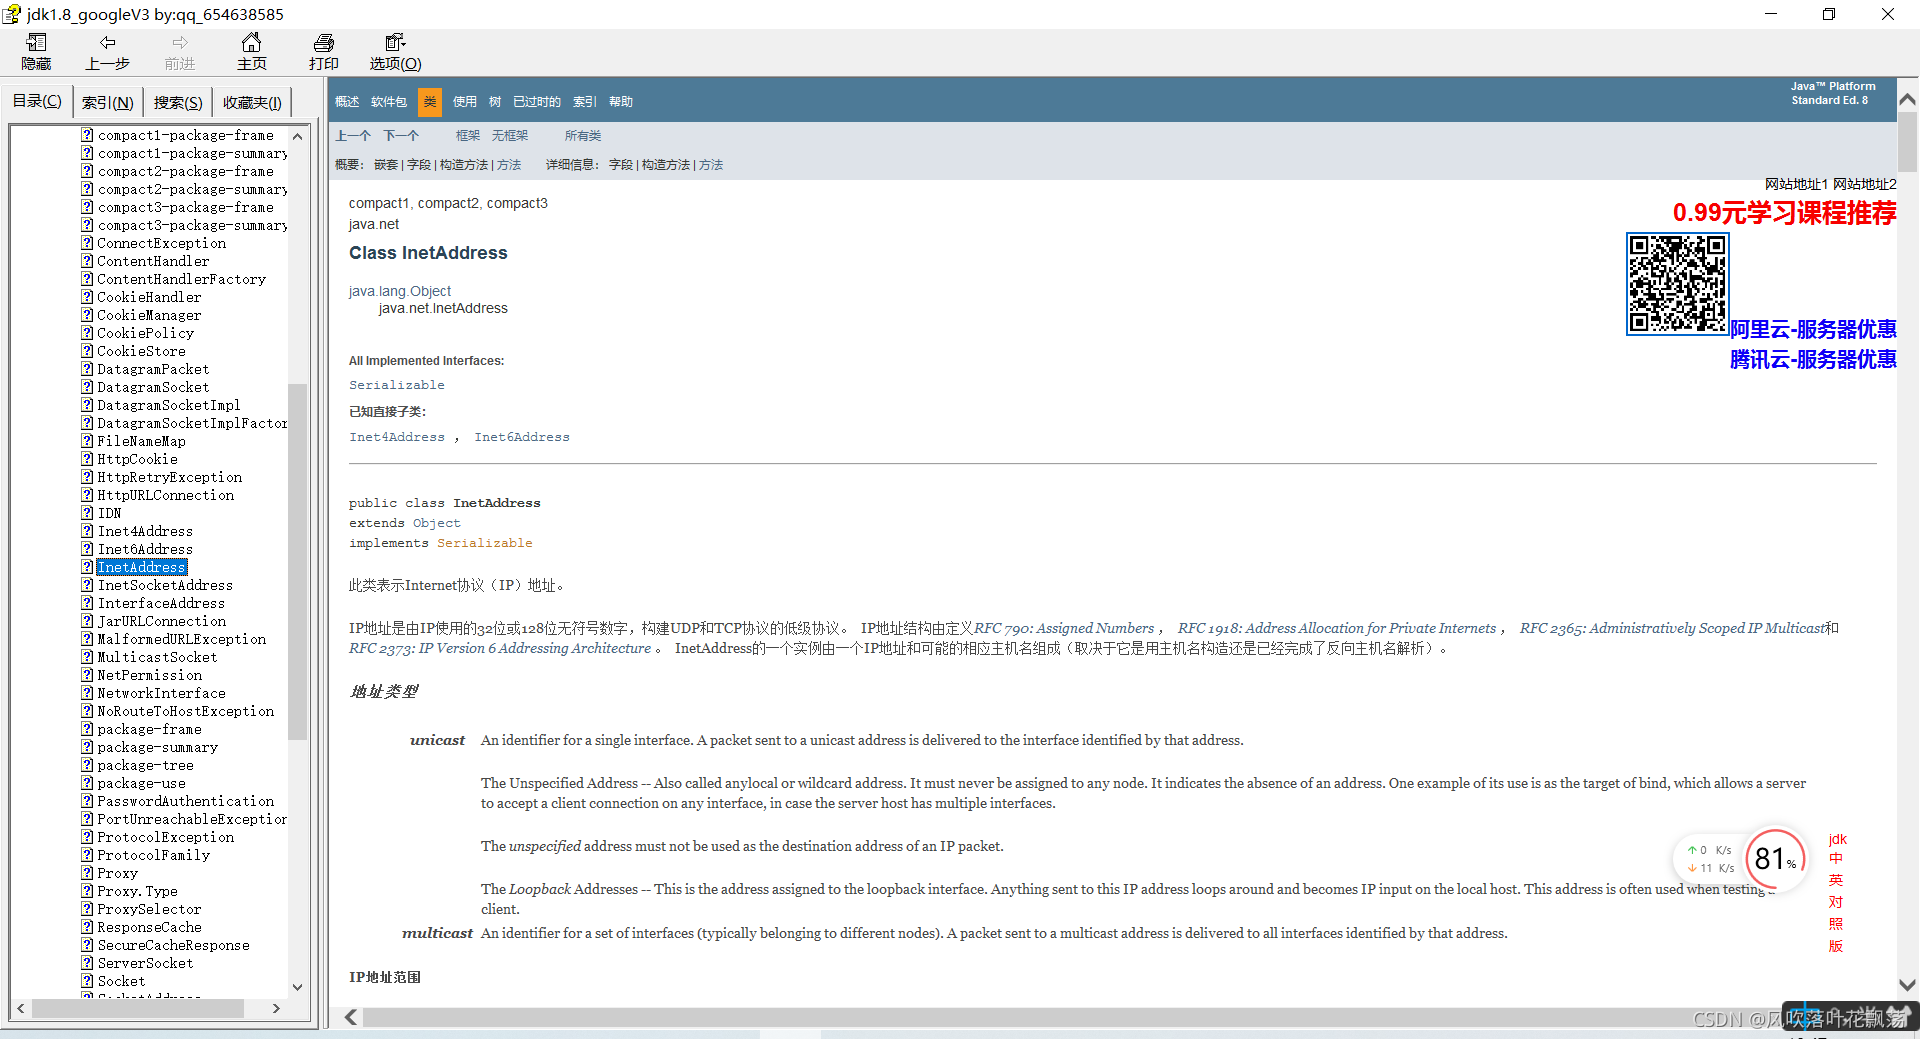This screenshot has width=1920, height=1039.
Task: Open the 使用 nav item
Action: pos(465,102)
